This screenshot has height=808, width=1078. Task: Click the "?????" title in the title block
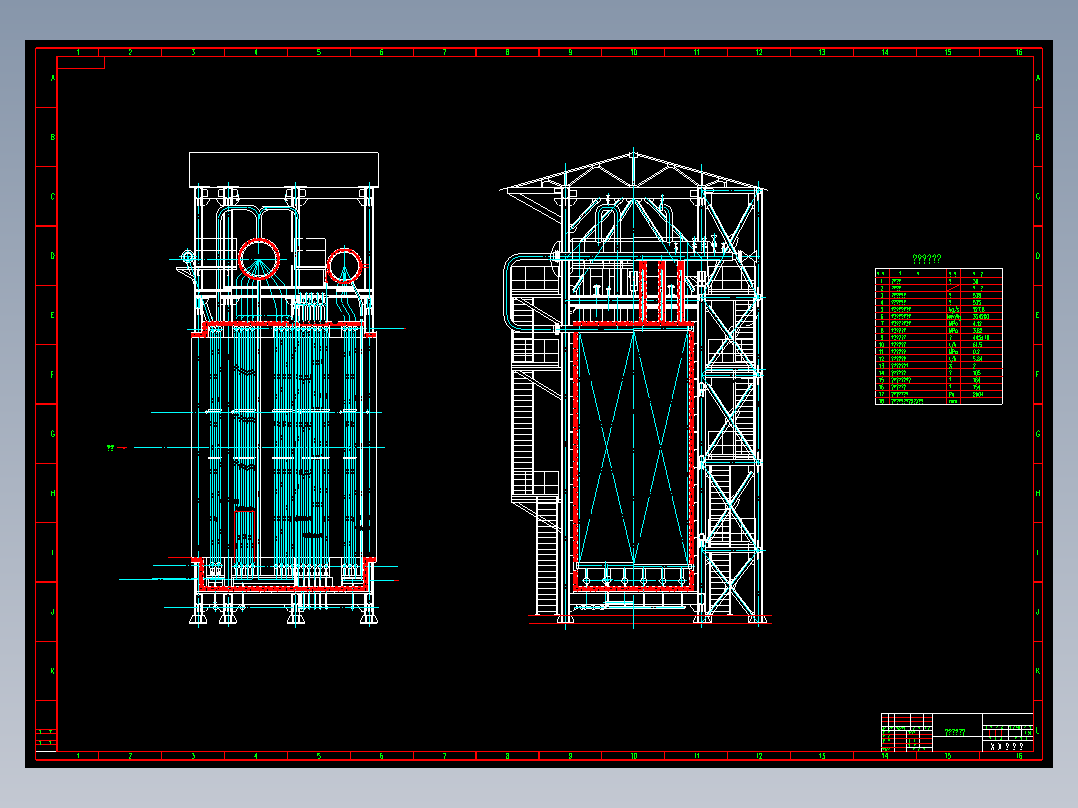tap(954, 732)
